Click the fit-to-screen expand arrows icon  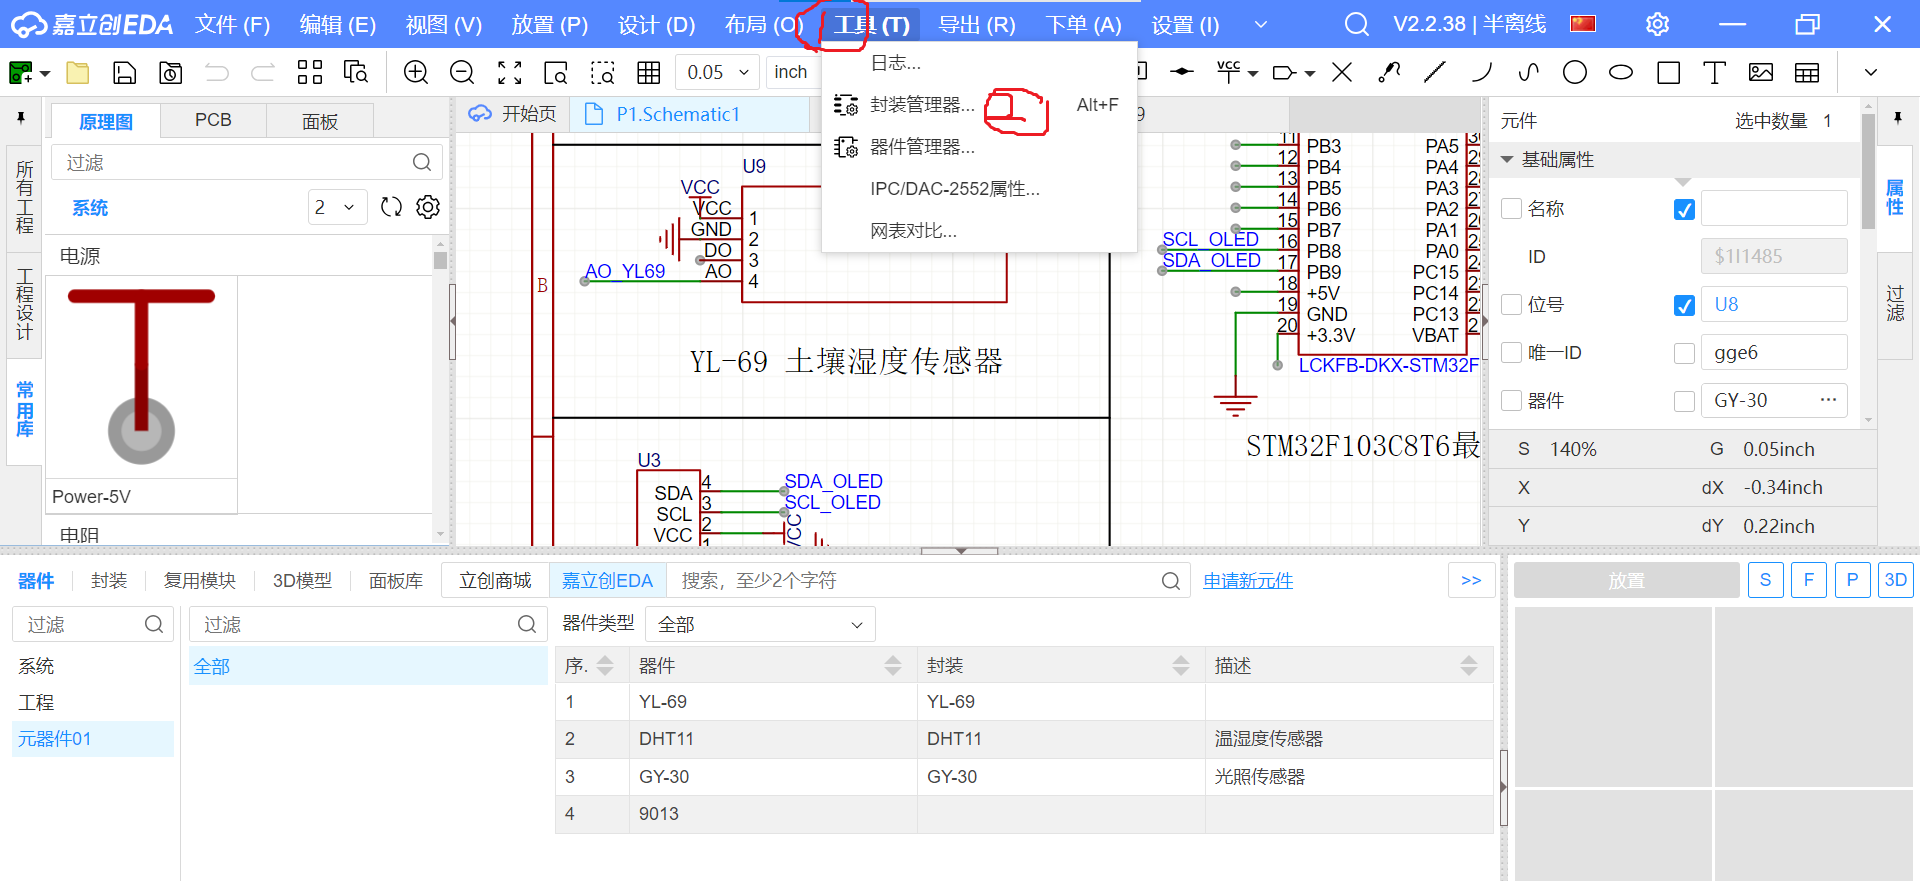click(510, 72)
